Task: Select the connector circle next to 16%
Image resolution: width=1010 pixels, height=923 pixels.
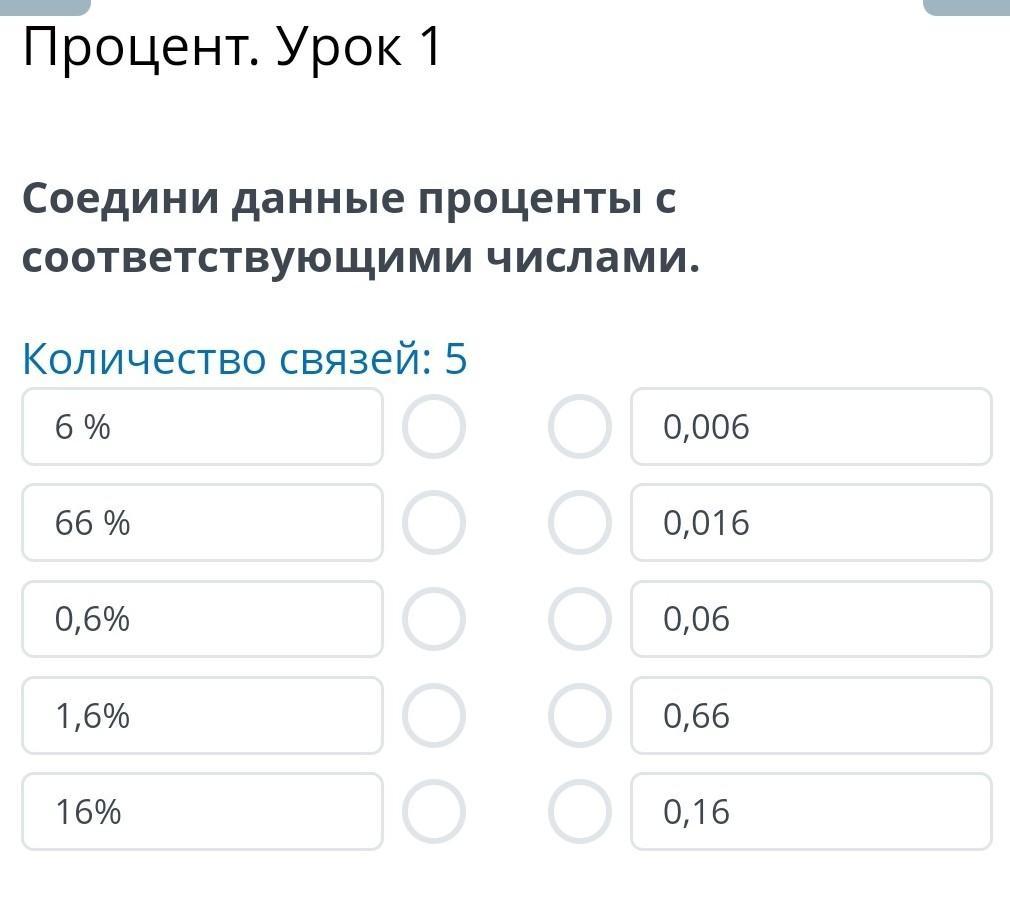Action: (x=434, y=811)
